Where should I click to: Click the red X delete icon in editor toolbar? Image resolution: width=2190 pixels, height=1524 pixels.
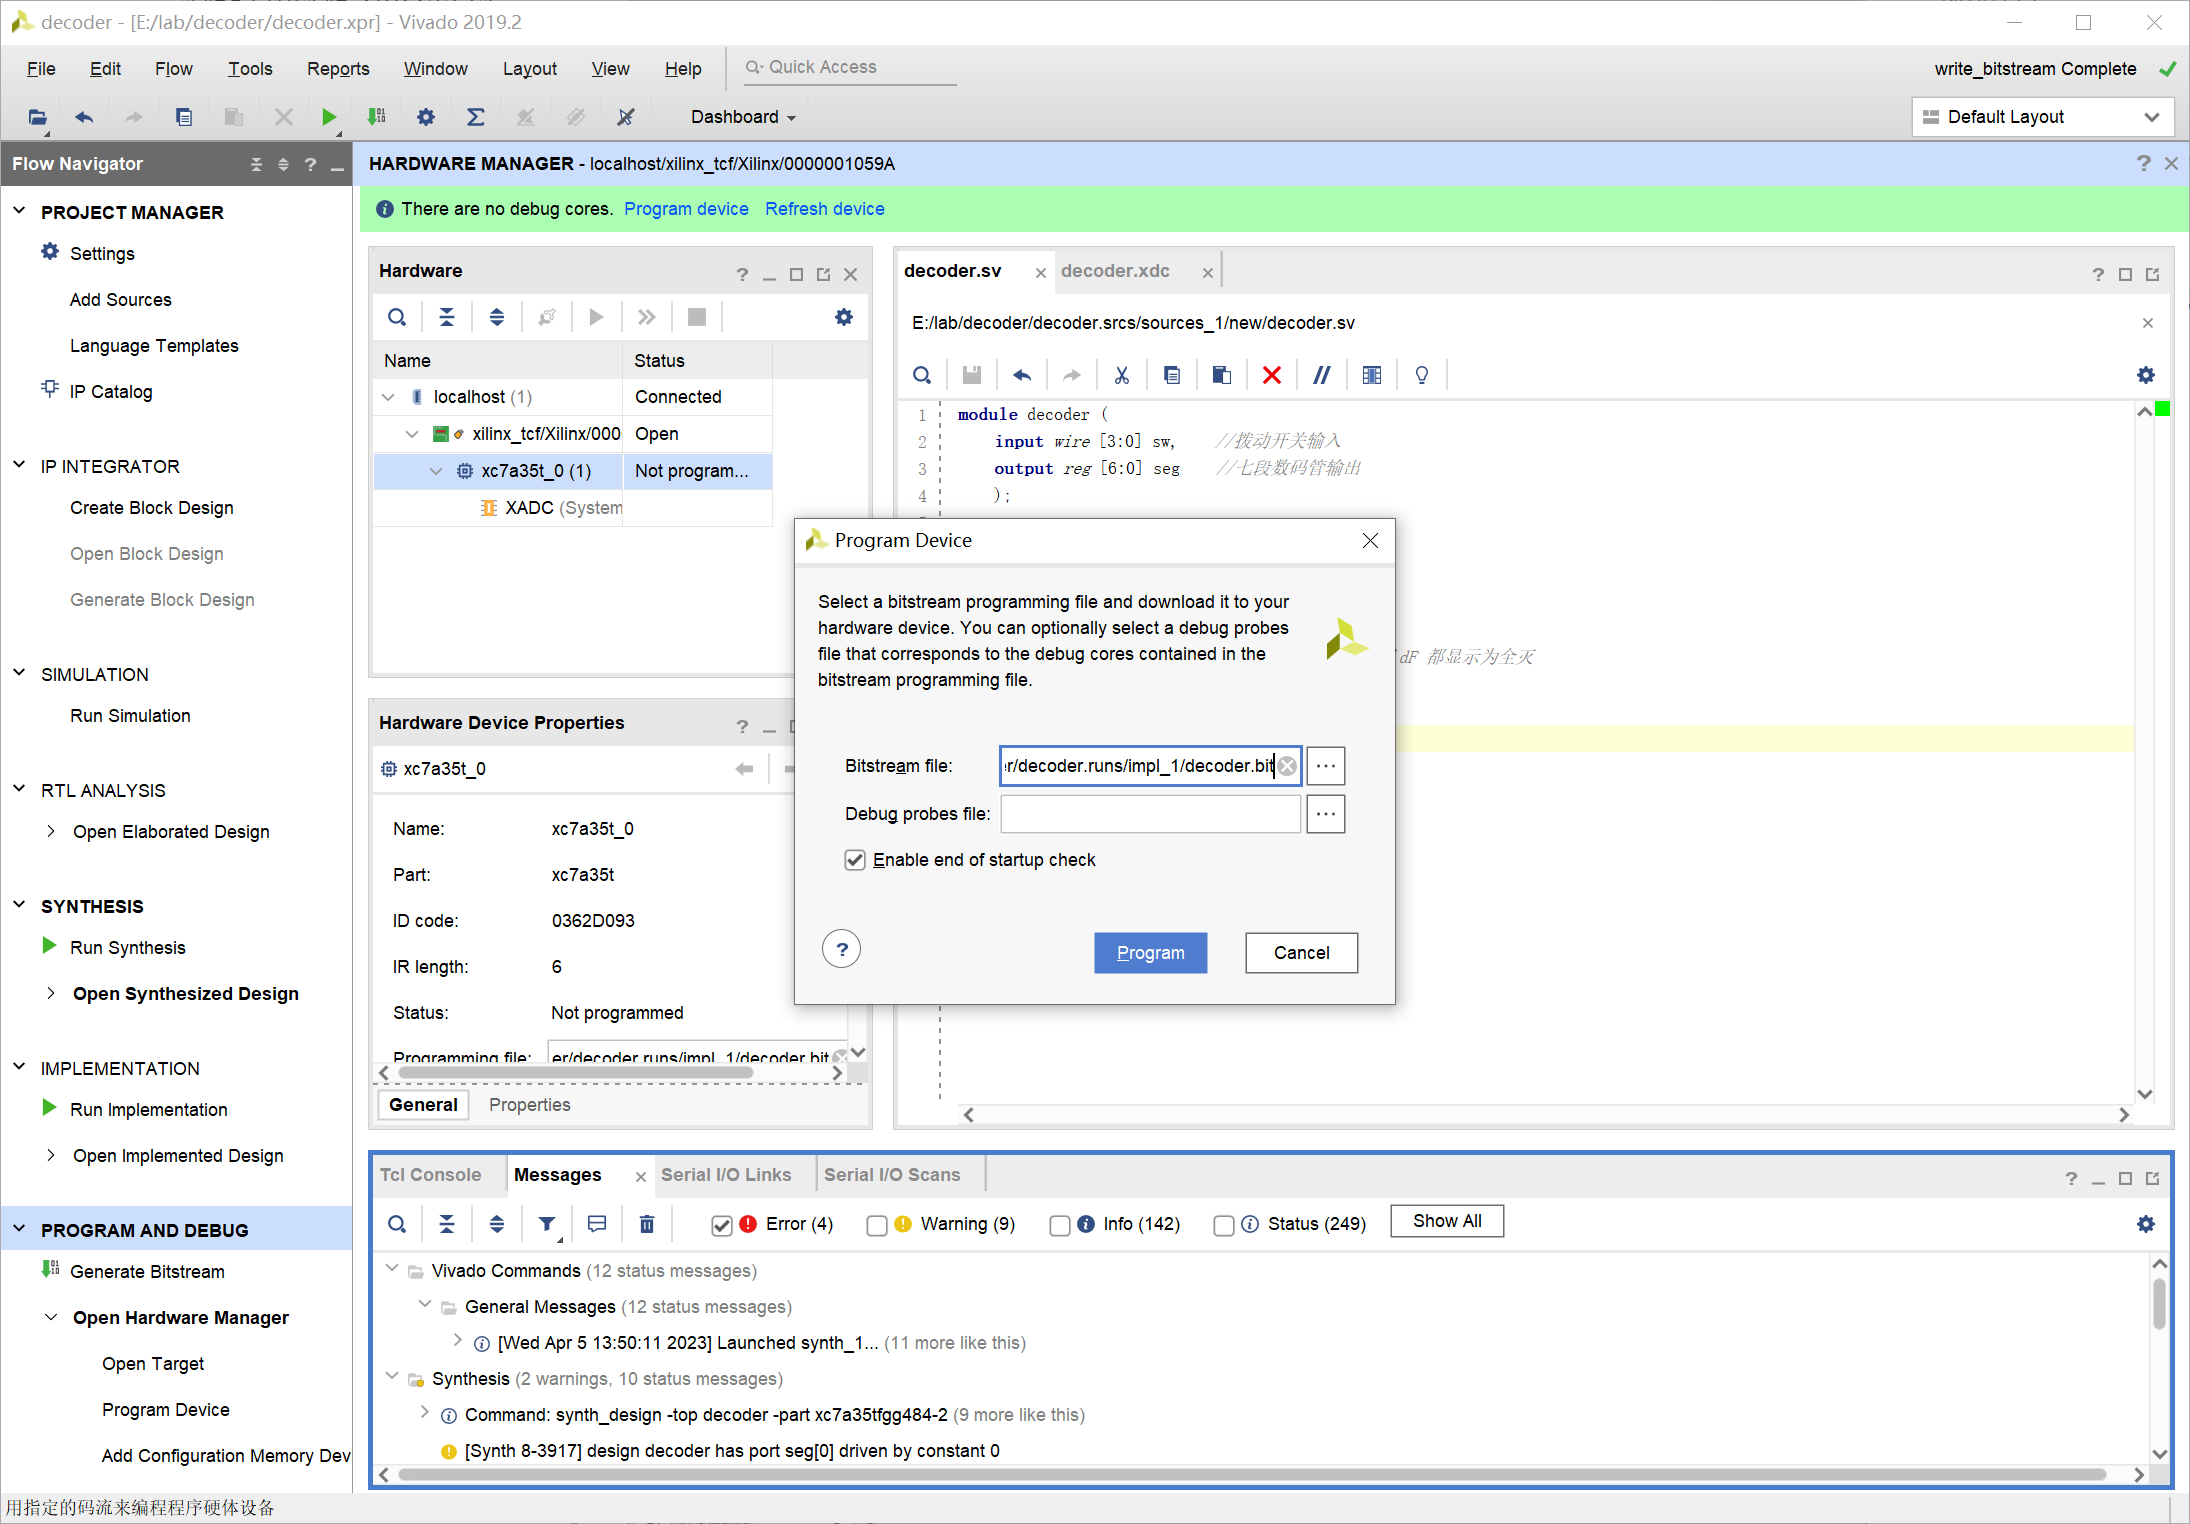point(1271,375)
